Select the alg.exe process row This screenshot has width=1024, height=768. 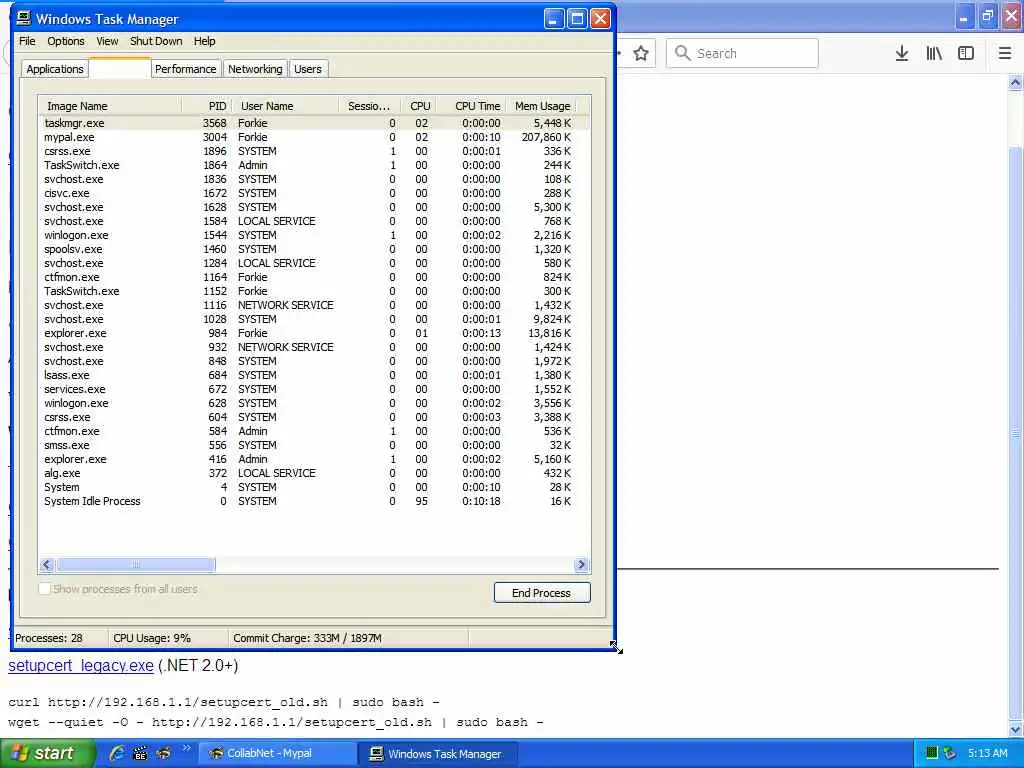[313, 473]
